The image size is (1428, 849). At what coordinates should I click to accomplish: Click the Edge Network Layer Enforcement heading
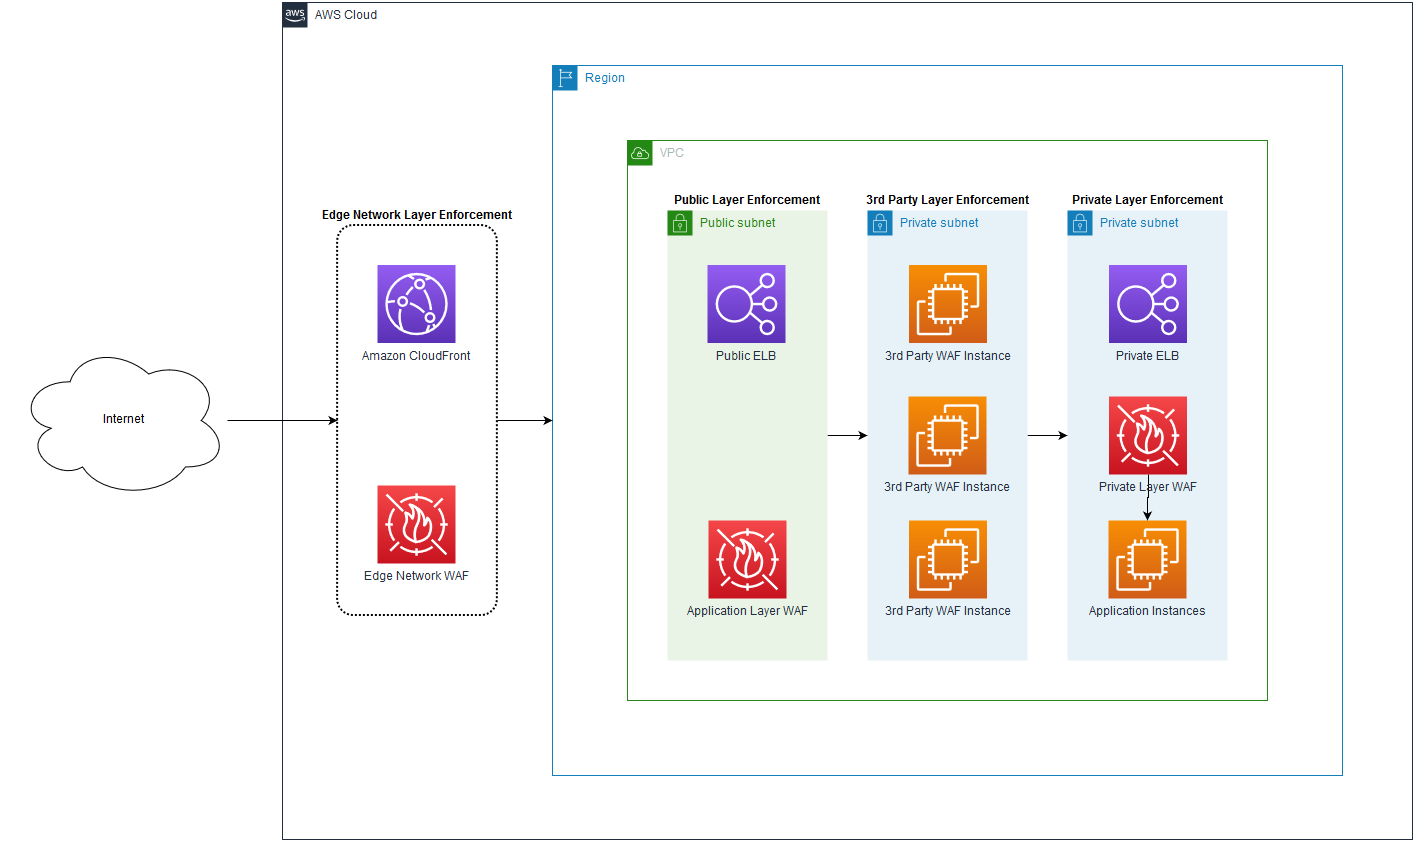pos(416,214)
